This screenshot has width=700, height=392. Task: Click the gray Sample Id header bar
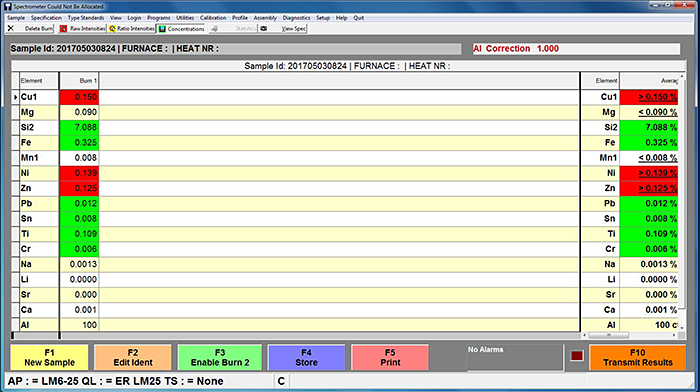coord(236,49)
